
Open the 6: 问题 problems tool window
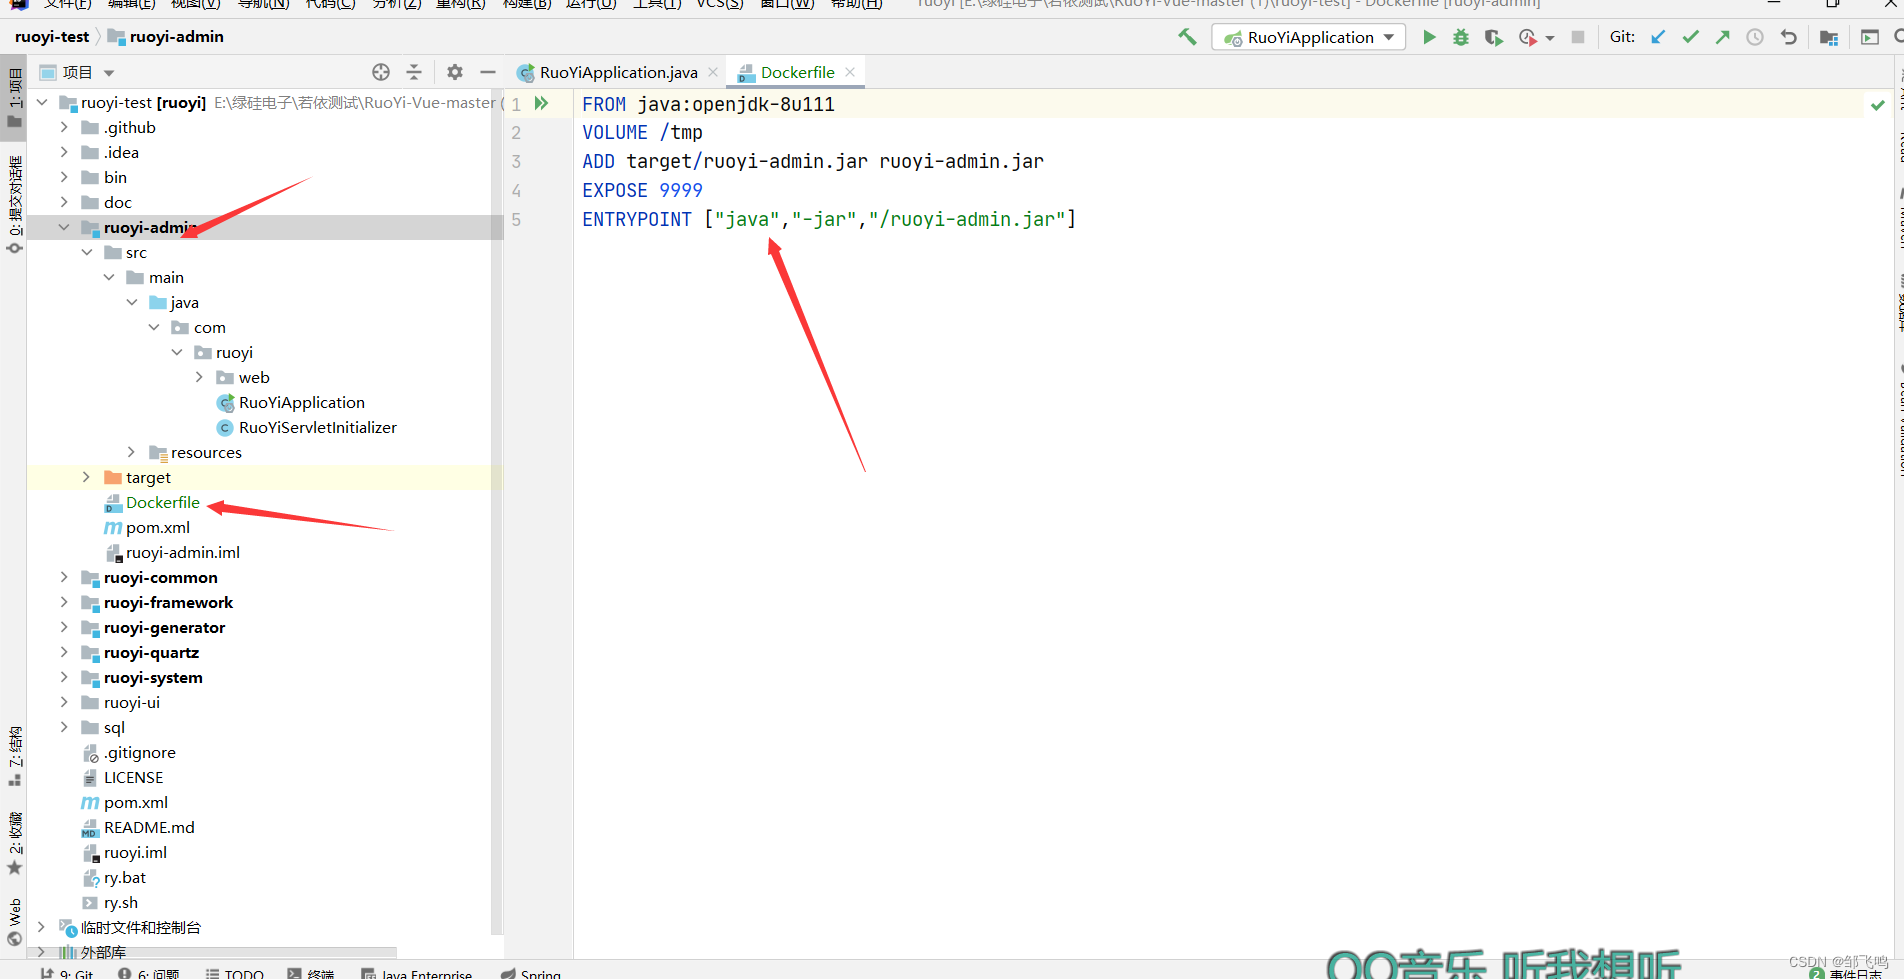pyautogui.click(x=149, y=973)
